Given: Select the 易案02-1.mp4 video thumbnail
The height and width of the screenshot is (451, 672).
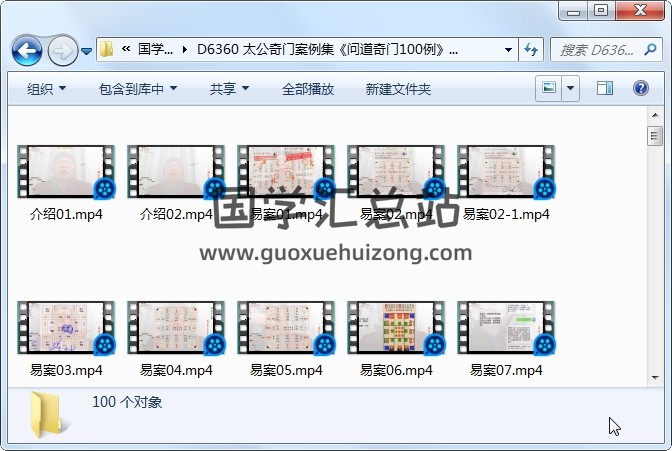Looking at the screenshot, I should click(506, 172).
